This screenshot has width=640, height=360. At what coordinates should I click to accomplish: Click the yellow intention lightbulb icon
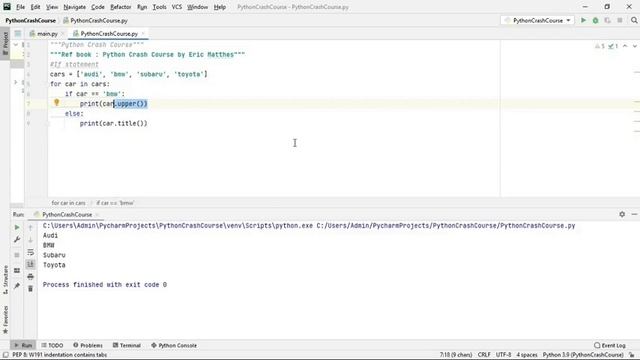pos(57,103)
